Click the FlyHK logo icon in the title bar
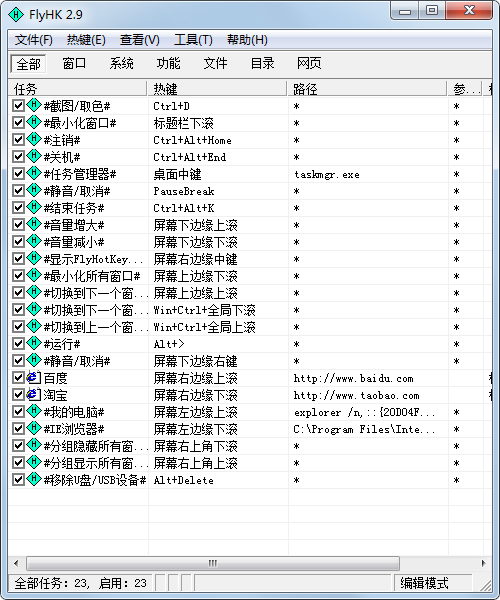Viewport: 500px width, 600px height. pyautogui.click(x=16, y=15)
